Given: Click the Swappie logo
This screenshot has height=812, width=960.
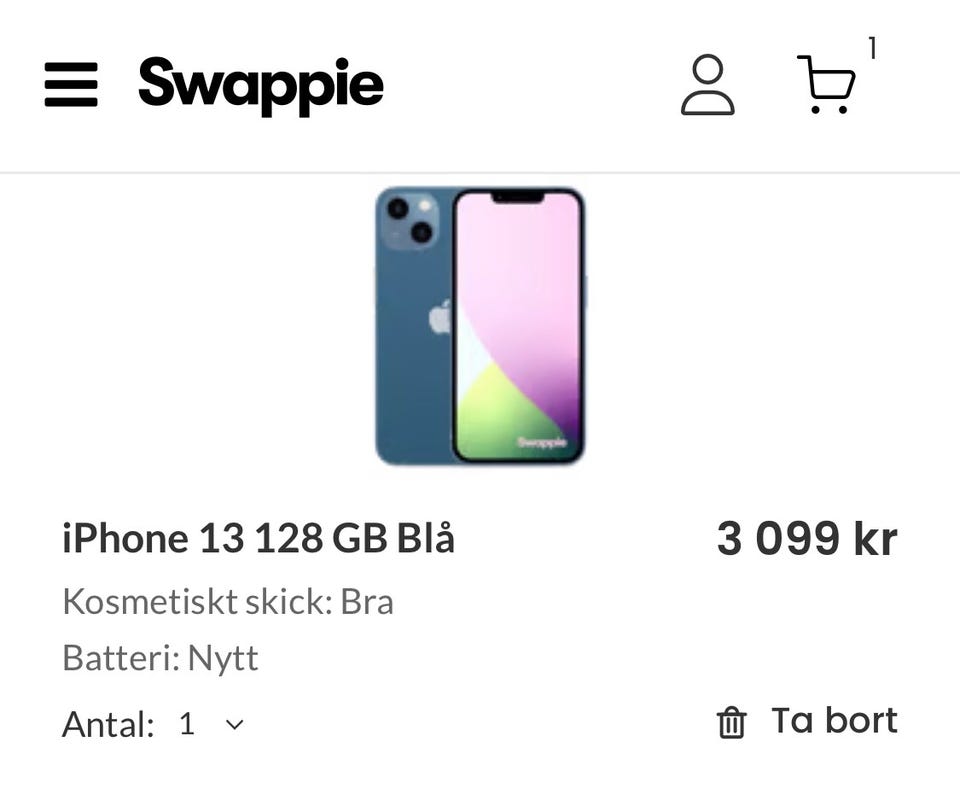Looking at the screenshot, I should pyautogui.click(x=261, y=84).
